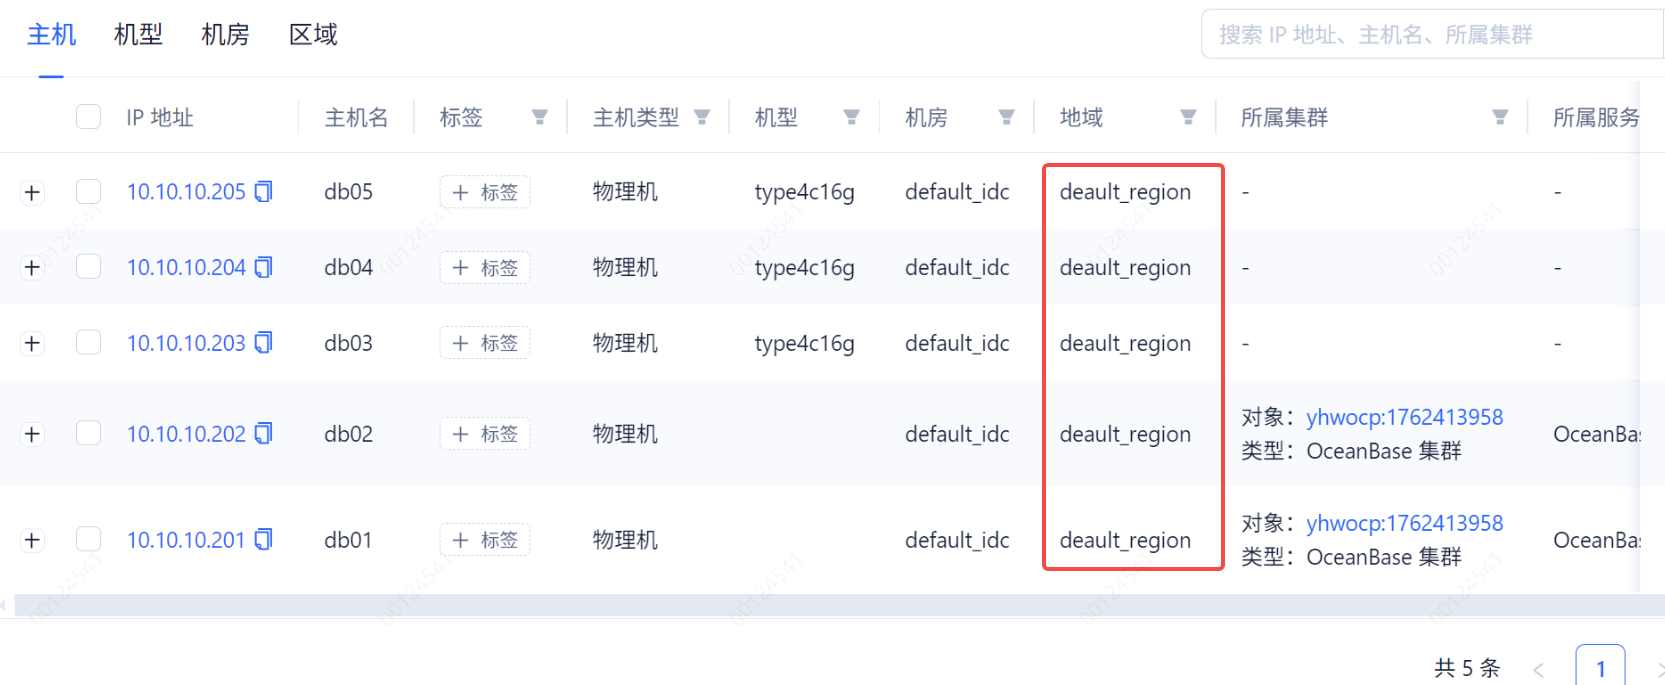Viewport: 1665px width, 685px height.
Task: Copy IP address 10.10.10.202
Action: [263, 433]
